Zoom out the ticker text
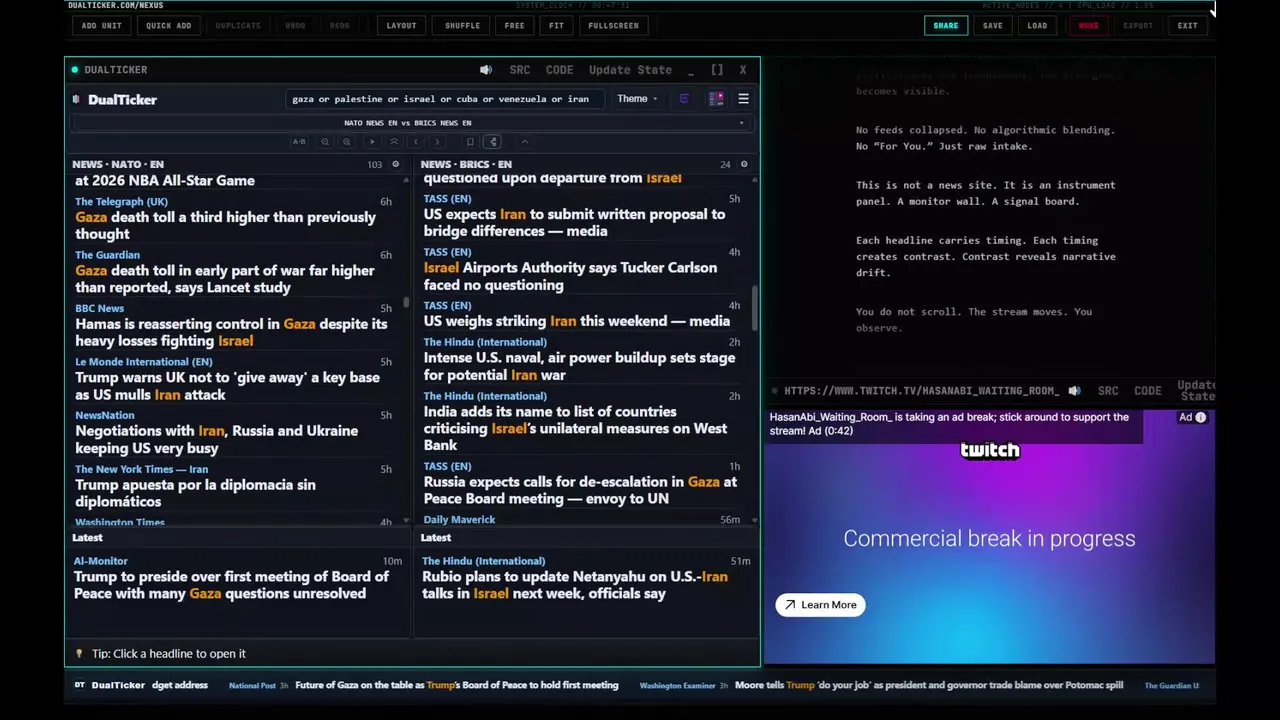The image size is (1280, 720). click(x=325, y=142)
